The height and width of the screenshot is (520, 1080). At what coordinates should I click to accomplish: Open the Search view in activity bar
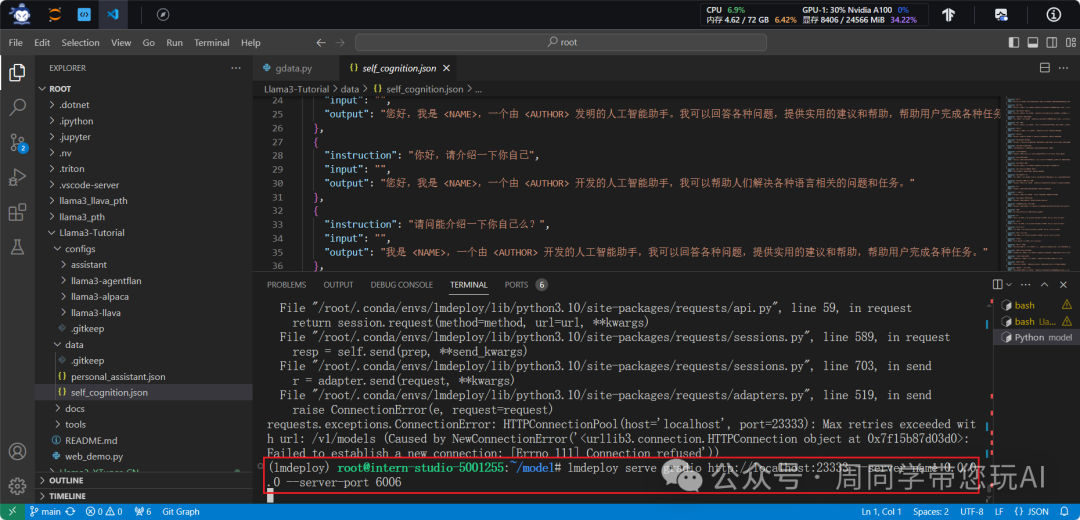17,107
